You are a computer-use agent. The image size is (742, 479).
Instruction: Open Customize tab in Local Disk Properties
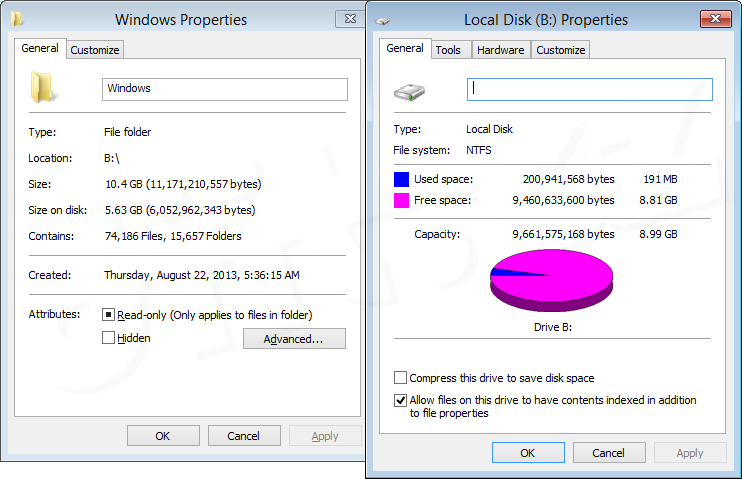pos(561,50)
